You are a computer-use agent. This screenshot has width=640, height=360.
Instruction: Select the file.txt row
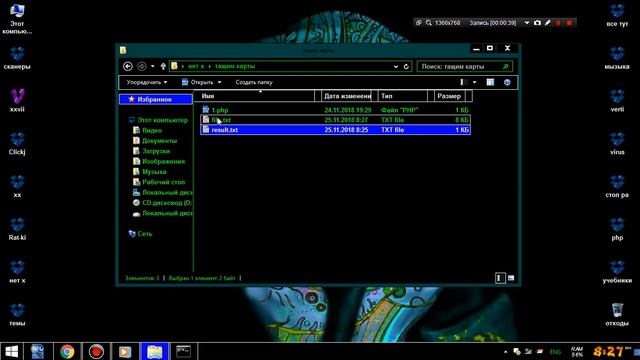coord(335,120)
